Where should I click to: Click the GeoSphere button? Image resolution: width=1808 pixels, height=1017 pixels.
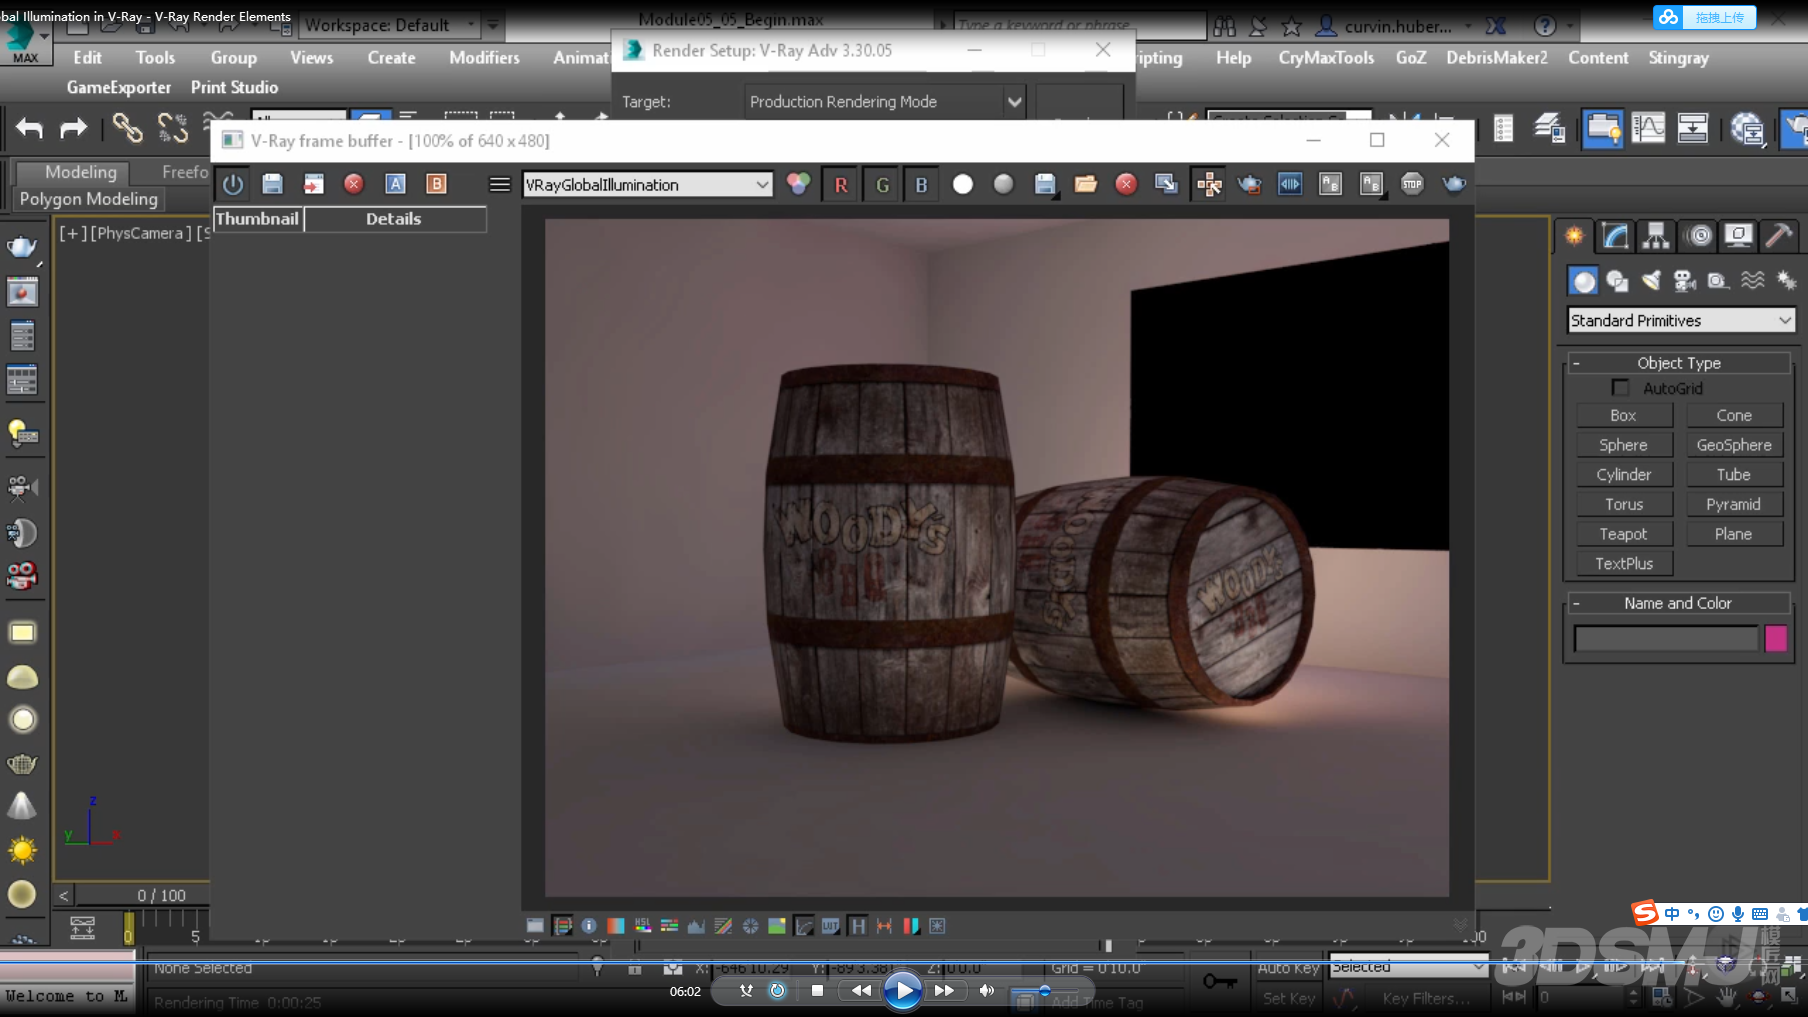tap(1734, 445)
